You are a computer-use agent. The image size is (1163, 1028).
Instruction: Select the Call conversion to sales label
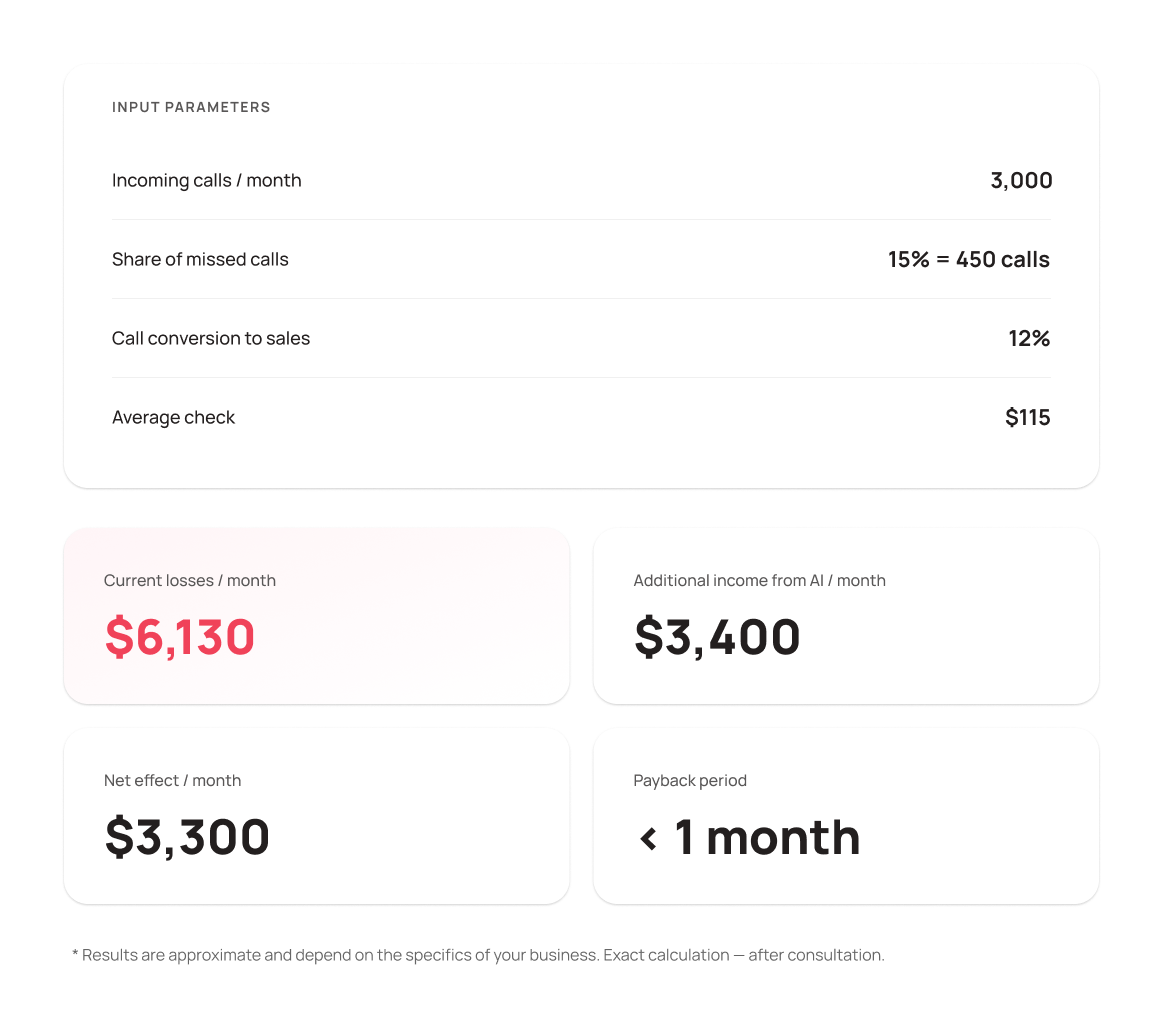point(211,339)
